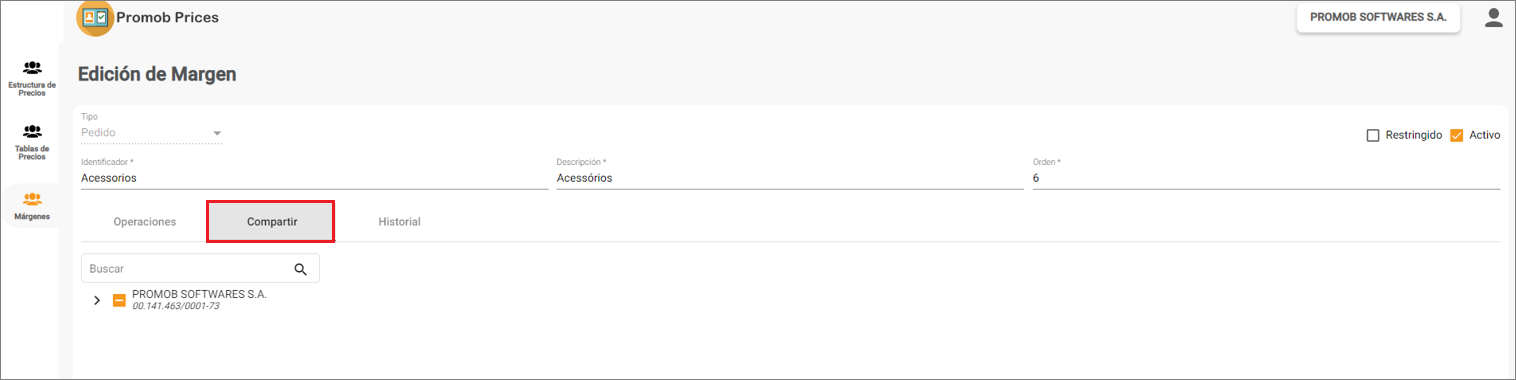Image resolution: width=1516 pixels, height=380 pixels.
Task: Open Estructura de Precios sidebar icon
Action: coord(32,68)
